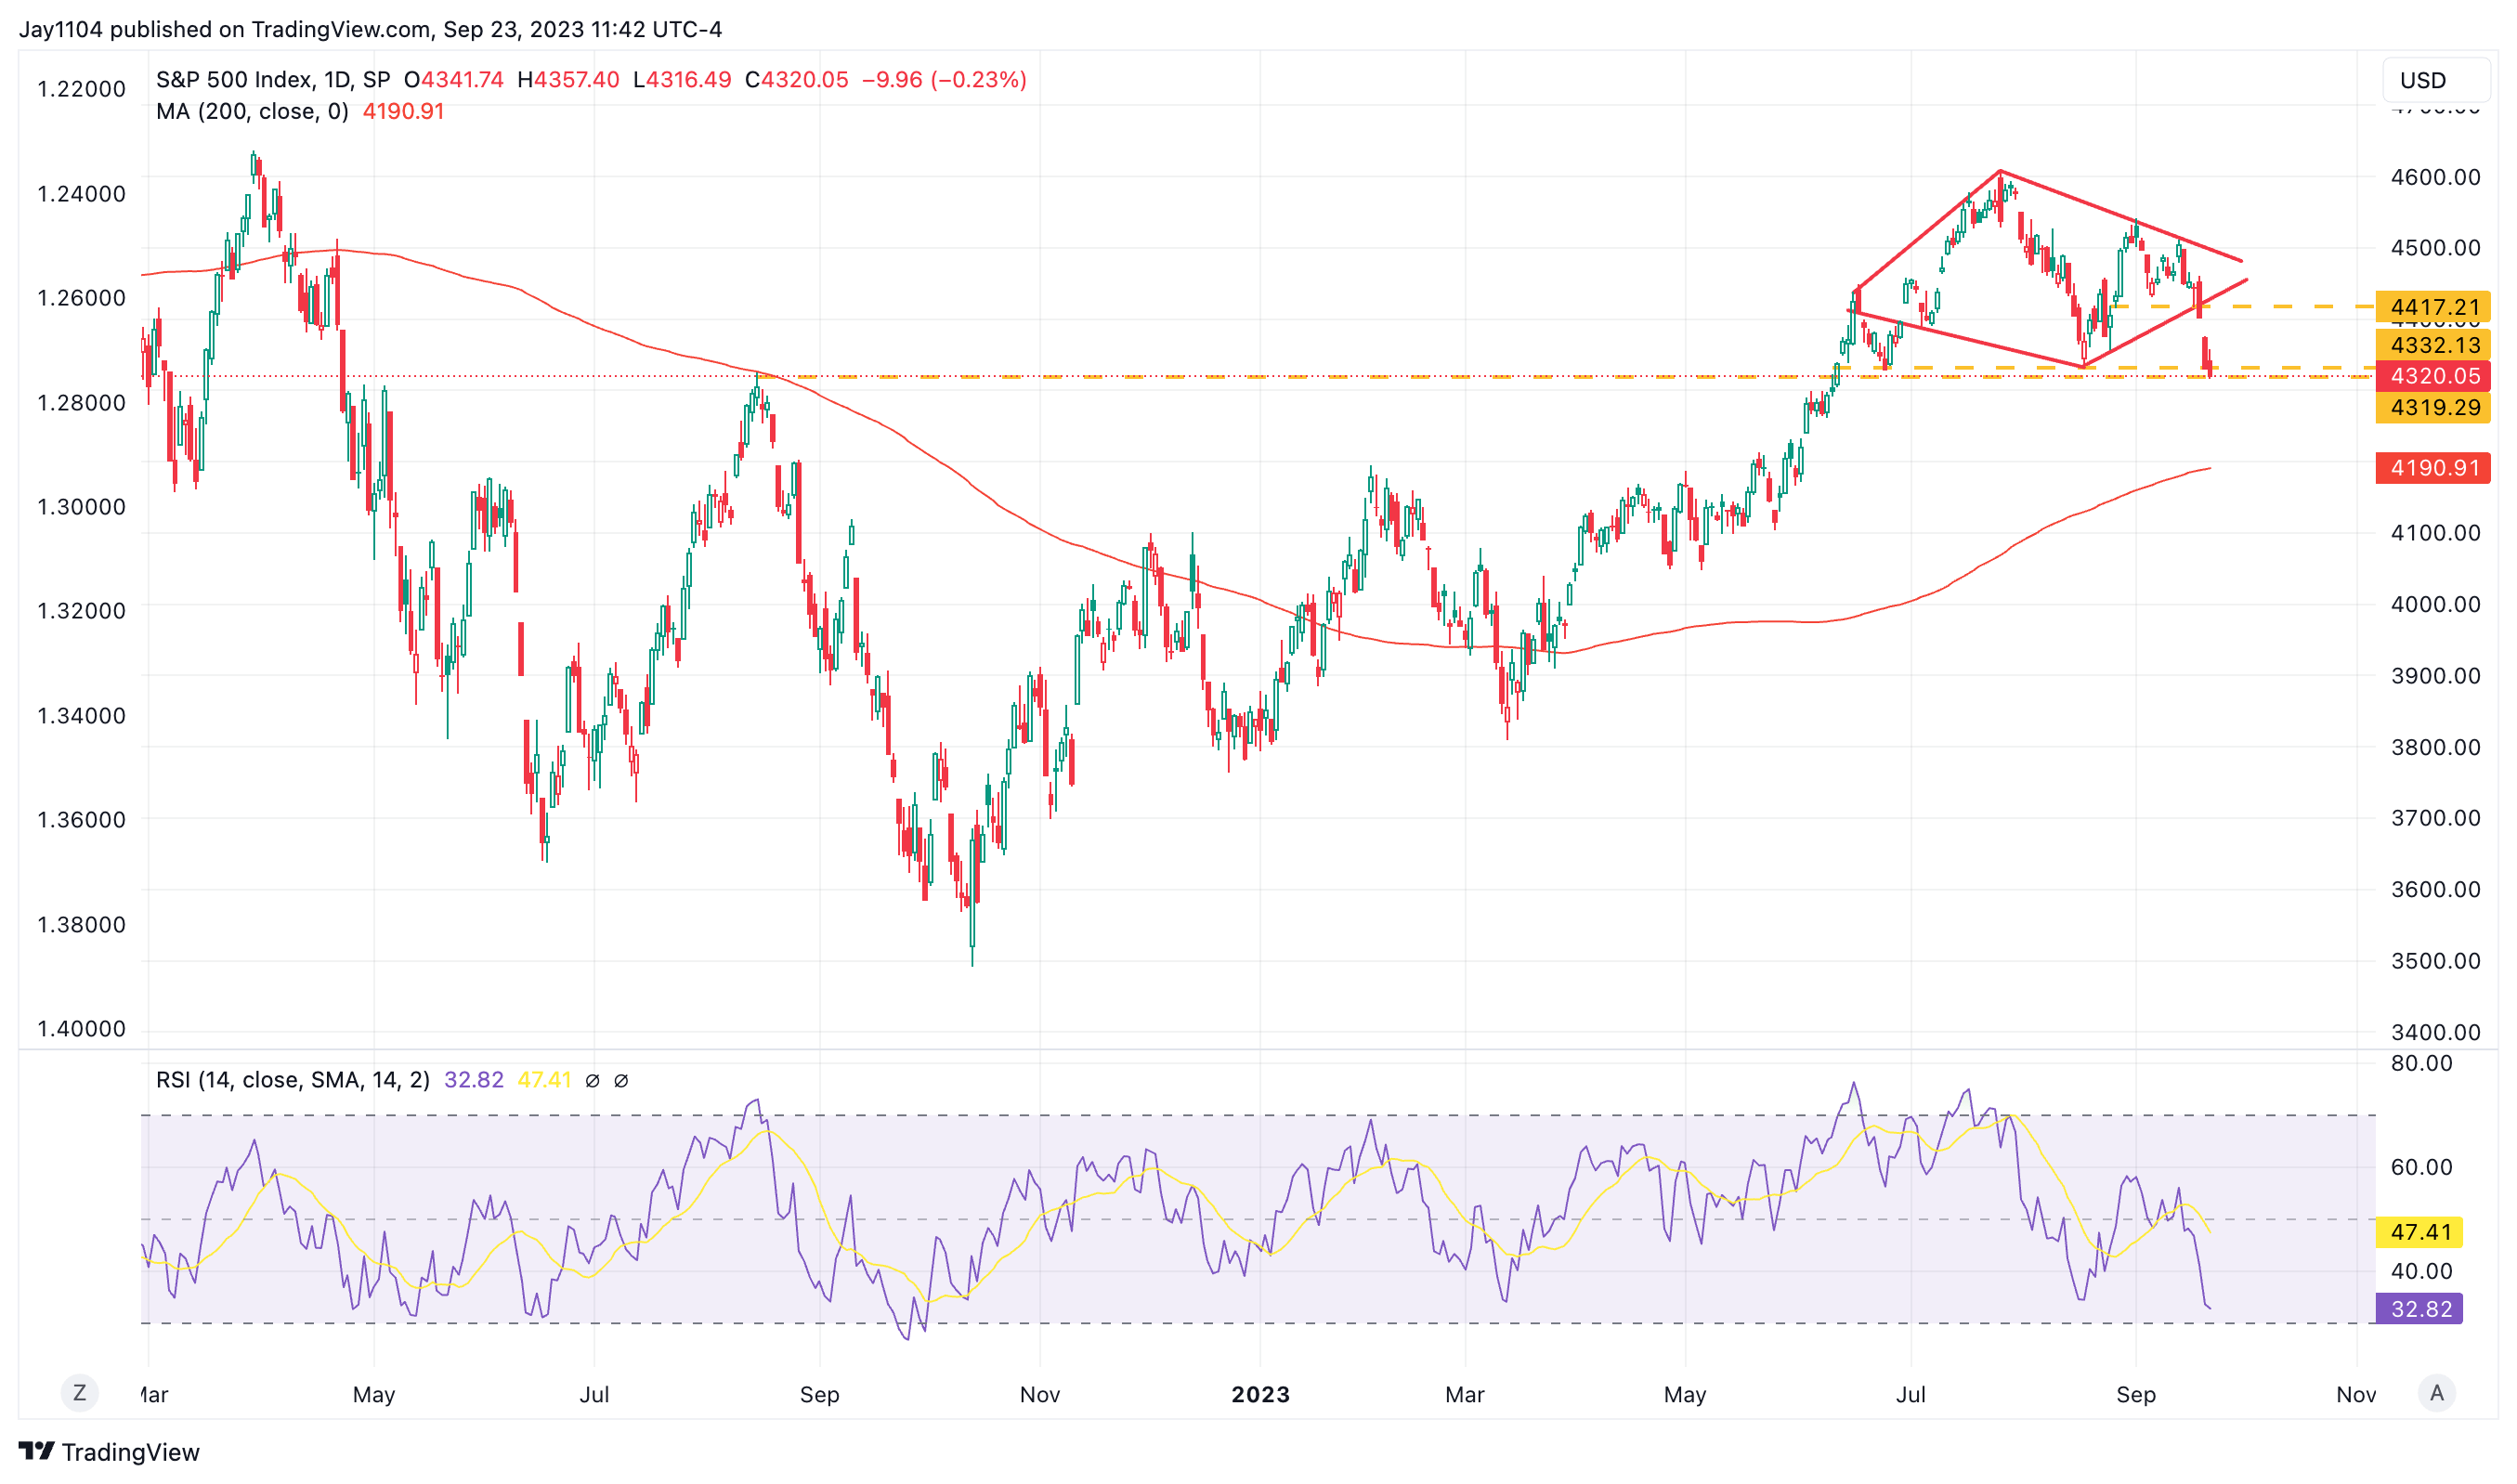Viewport: 2517px width, 1484px height.
Task: Click the 3400.00 right axis value
Action: (2435, 1032)
